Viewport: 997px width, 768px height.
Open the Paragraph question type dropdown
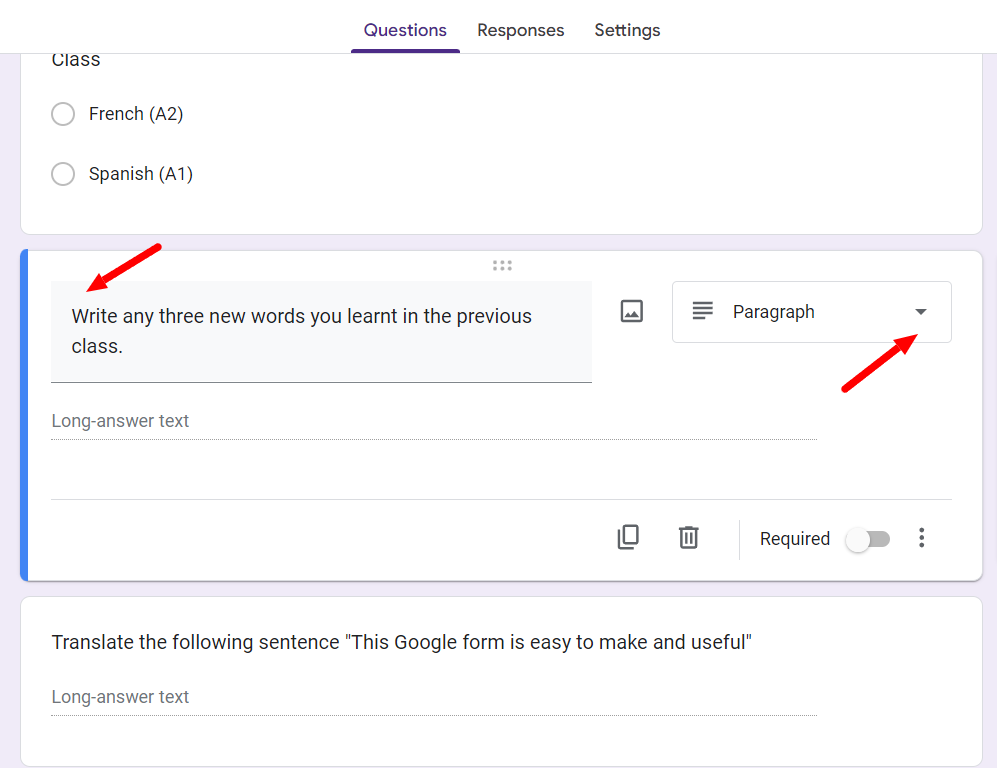[x=811, y=312]
